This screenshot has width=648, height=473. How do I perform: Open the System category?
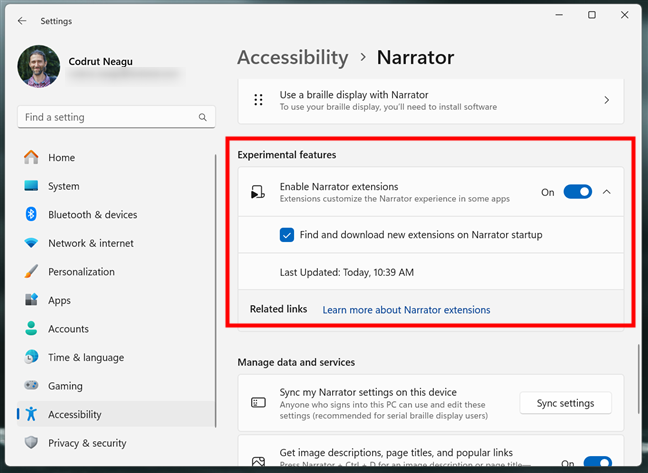116,186
